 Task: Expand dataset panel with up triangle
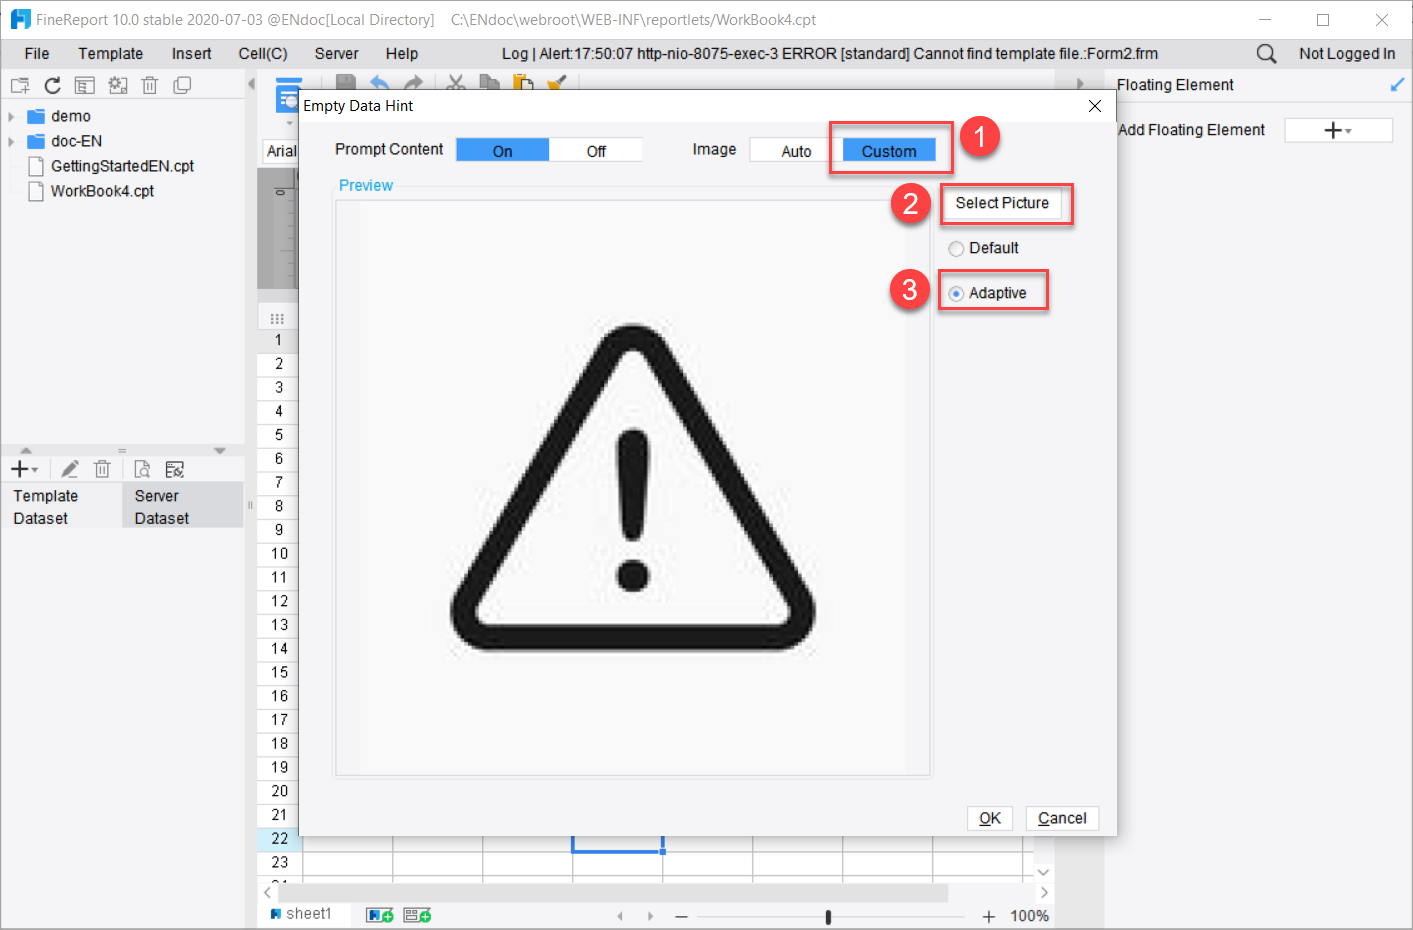click(26, 451)
